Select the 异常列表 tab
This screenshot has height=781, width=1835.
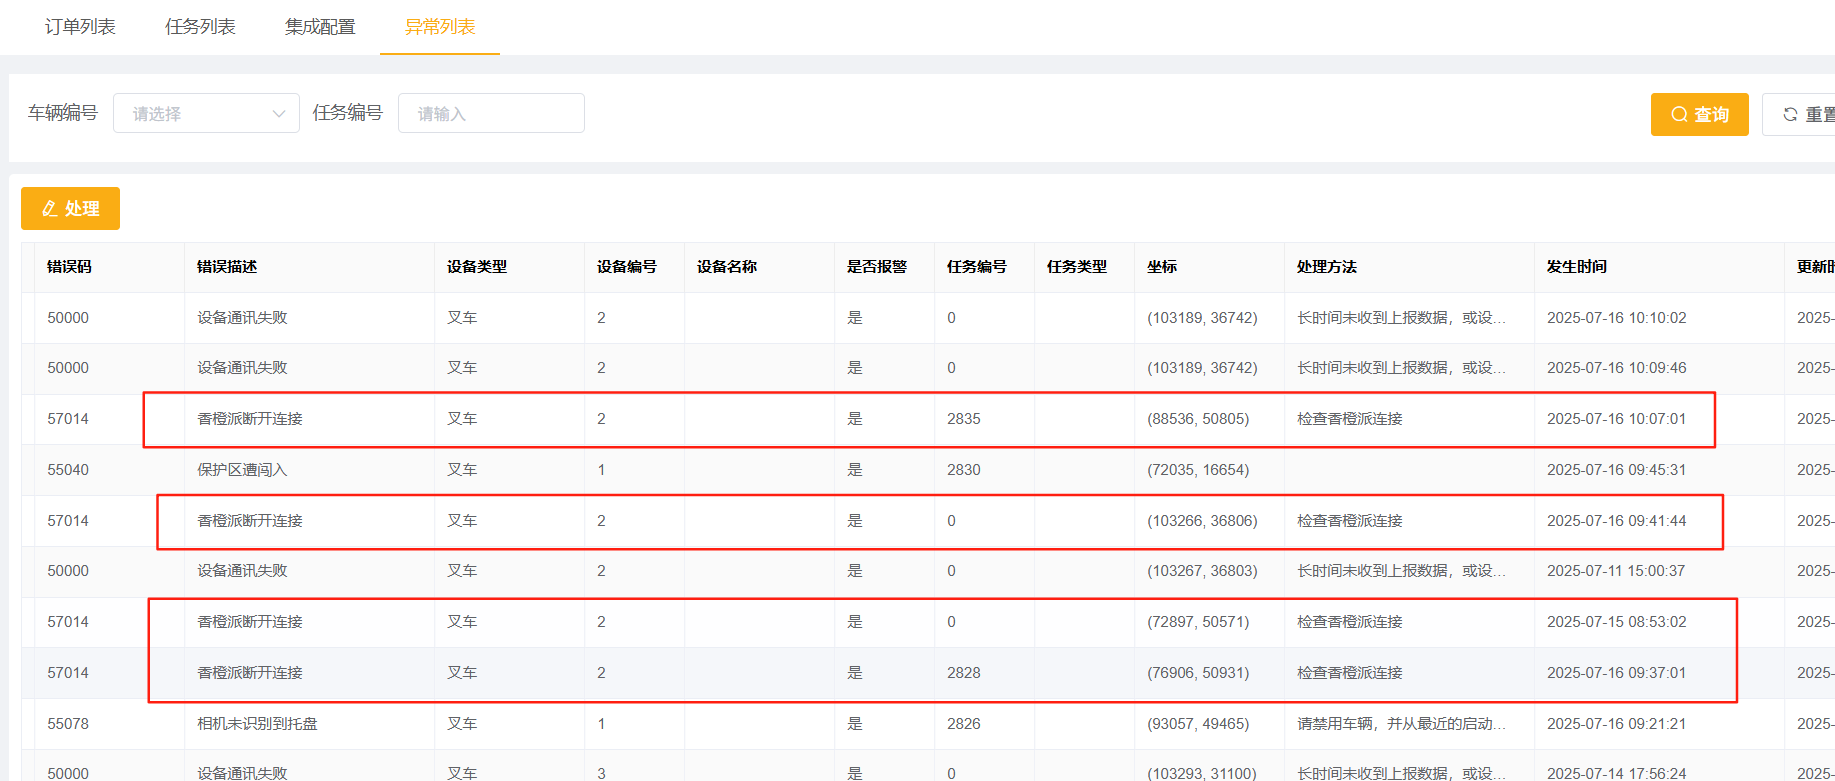click(x=440, y=27)
